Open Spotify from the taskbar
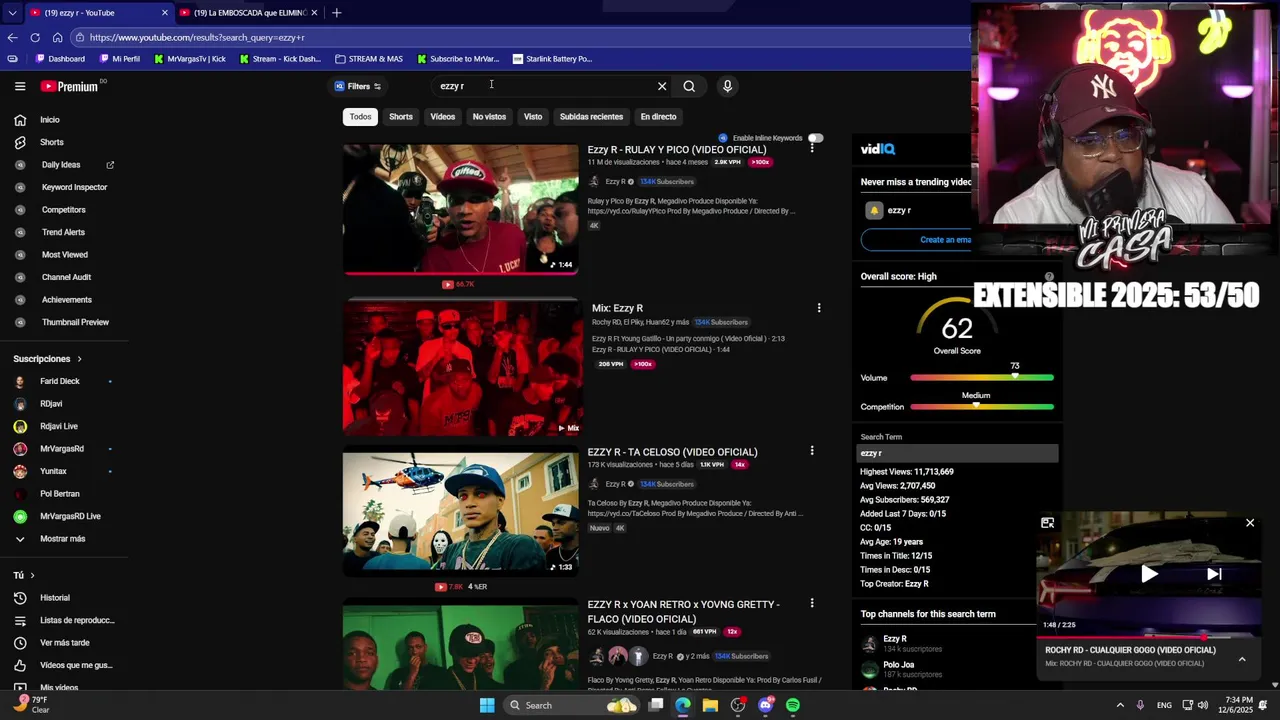The image size is (1280, 720). 793,705
